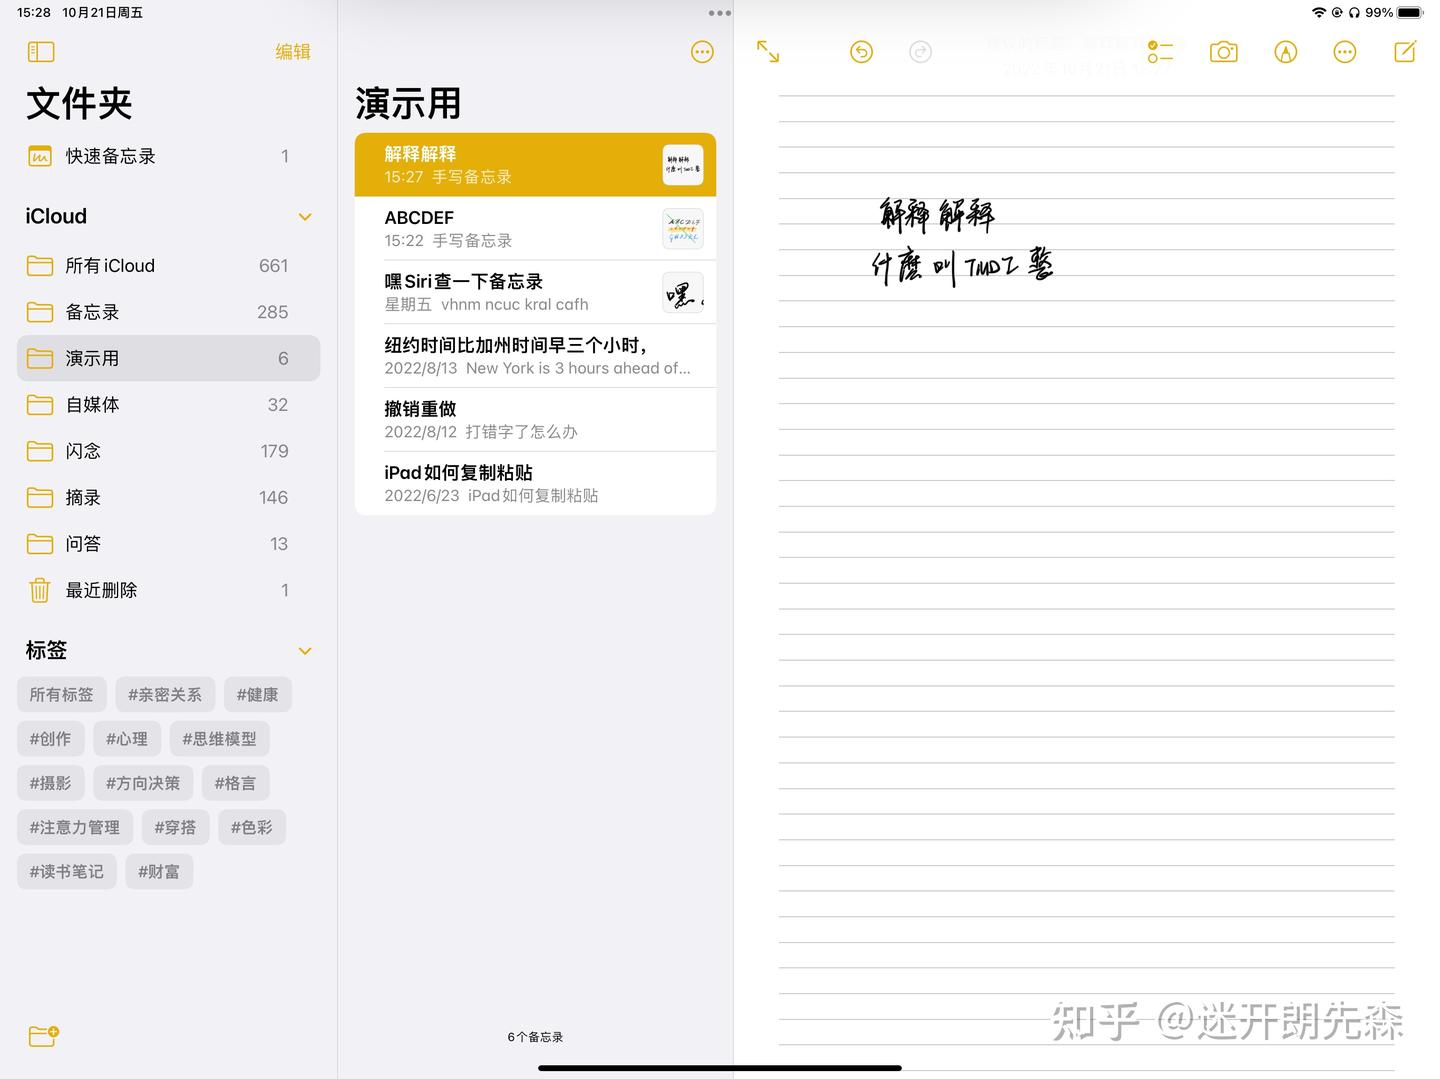This screenshot has height=1079, width=1440.
Task: Open the camera insert menu
Action: 1223,52
